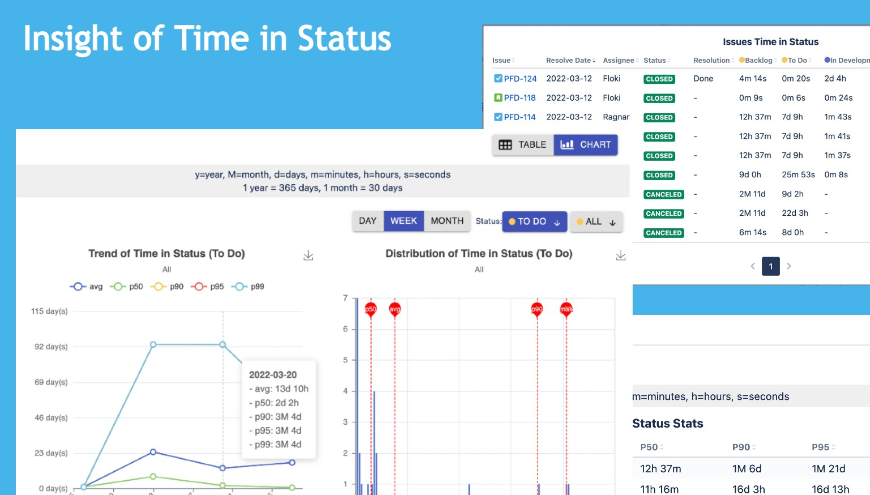Click the avg red marker pin
870x495 pixels.
[394, 309]
